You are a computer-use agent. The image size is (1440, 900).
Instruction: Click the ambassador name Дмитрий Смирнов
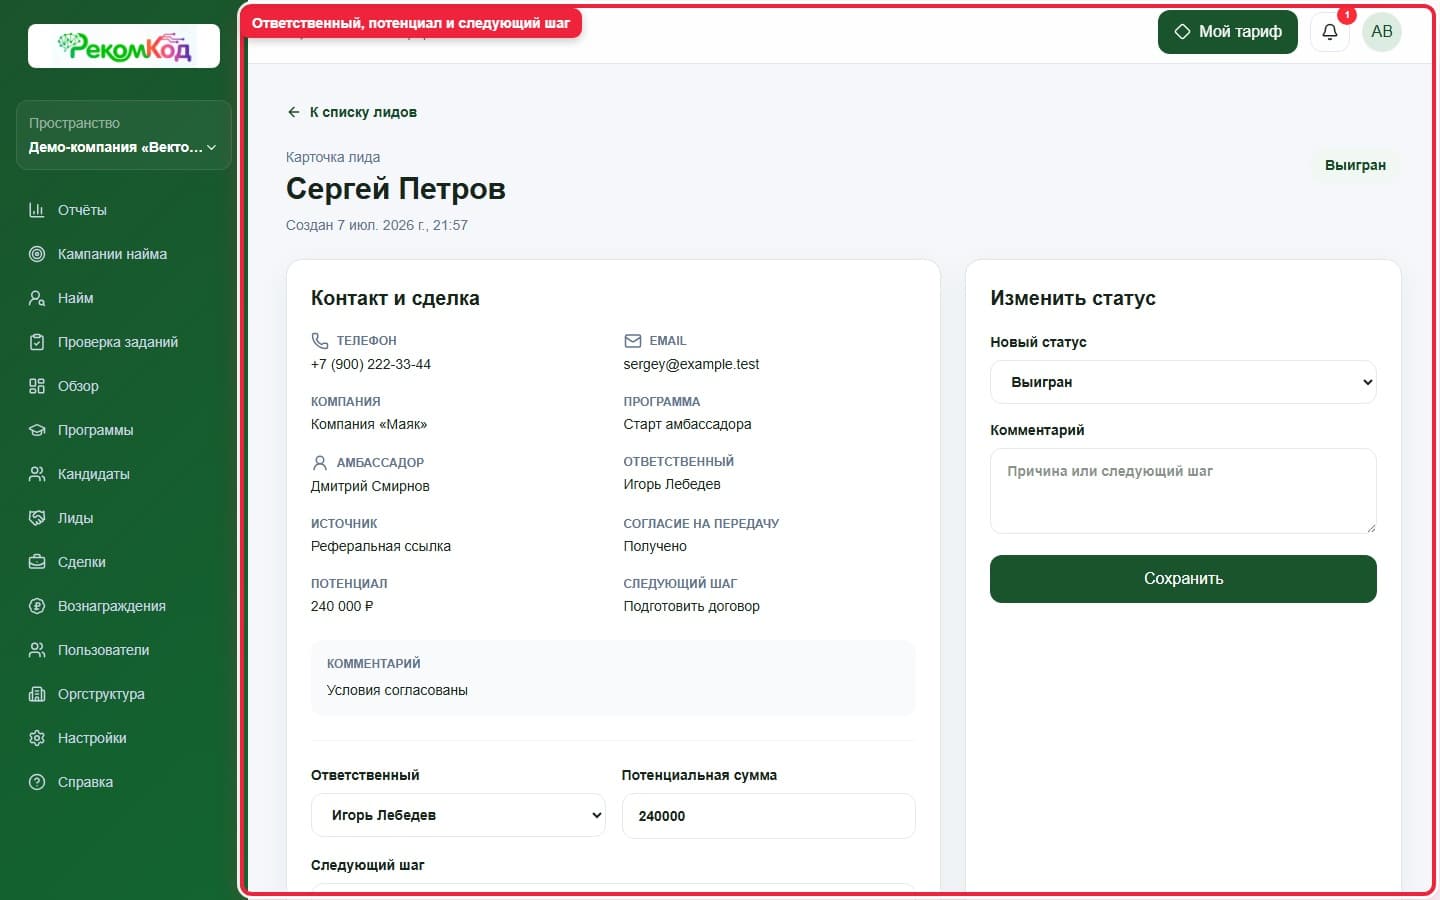(370, 486)
